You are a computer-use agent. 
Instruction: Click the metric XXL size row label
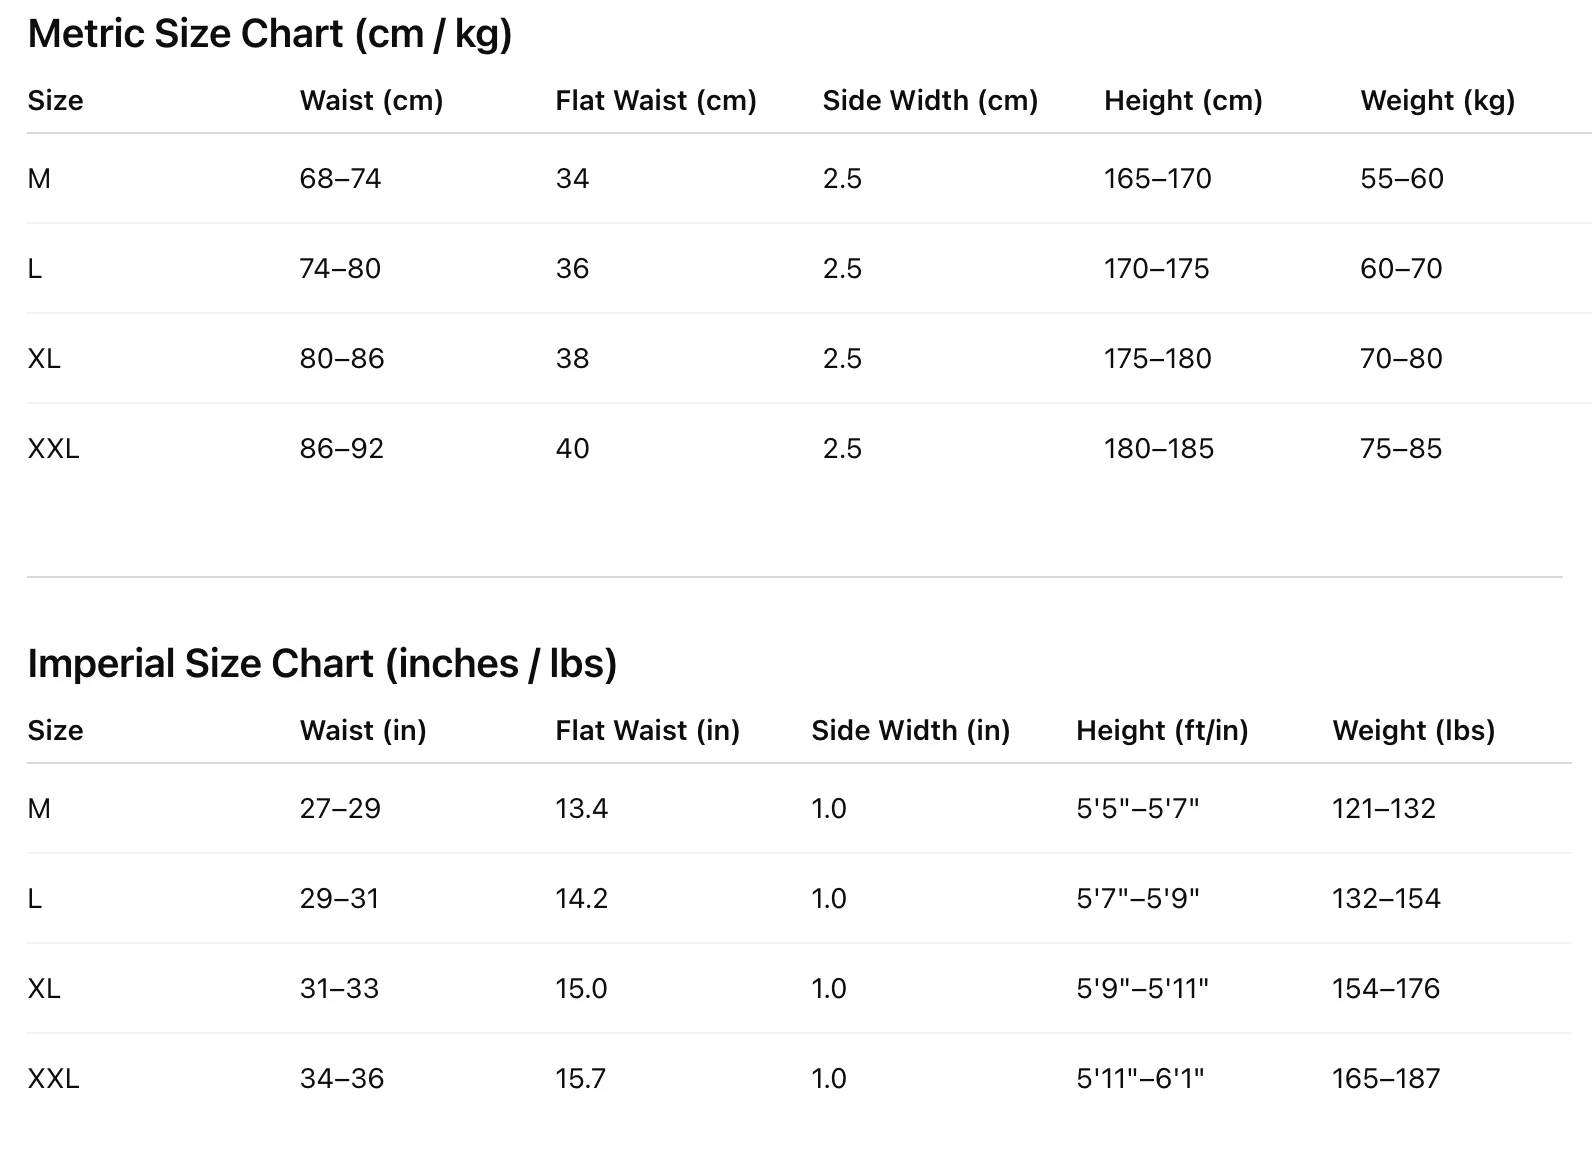click(x=54, y=449)
